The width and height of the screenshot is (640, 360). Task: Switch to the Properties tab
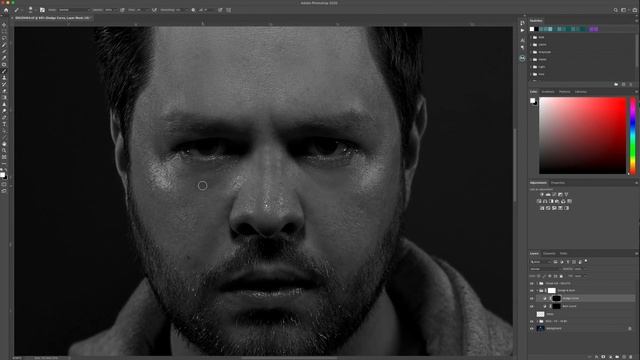click(558, 183)
